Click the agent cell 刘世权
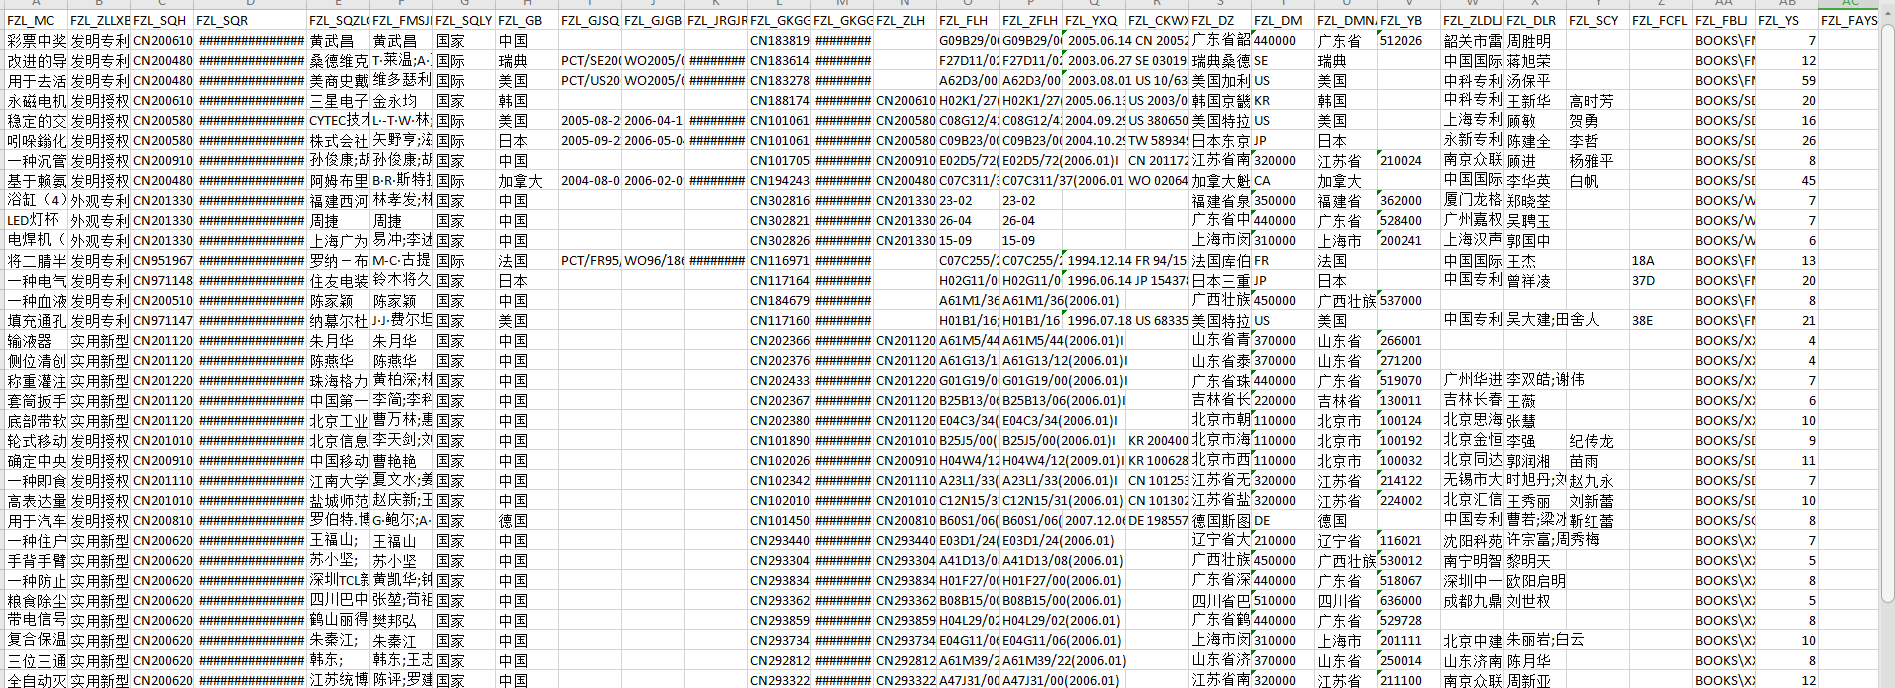1895x688 pixels. [x=1535, y=600]
